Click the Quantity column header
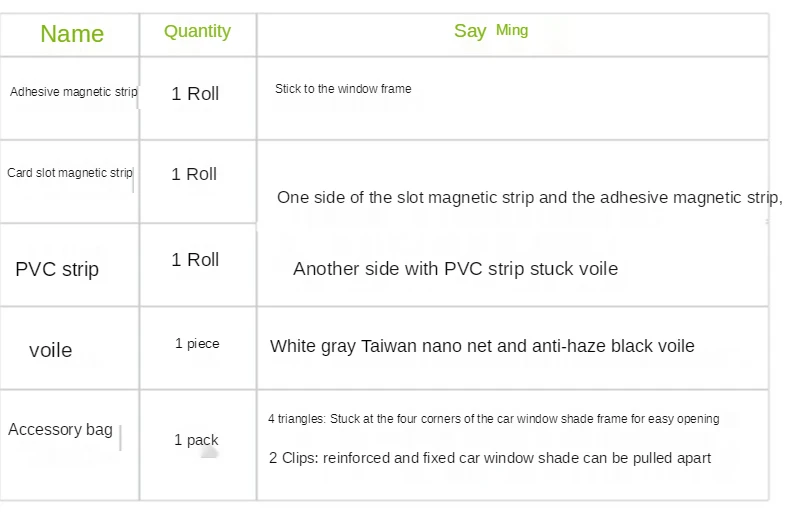789x517 pixels. pos(197,31)
